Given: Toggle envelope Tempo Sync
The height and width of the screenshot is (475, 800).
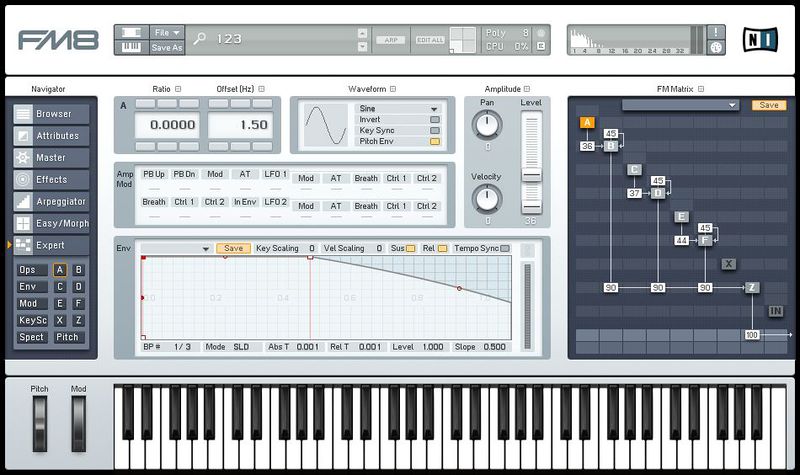Looking at the screenshot, I should pyautogui.click(x=505, y=248).
